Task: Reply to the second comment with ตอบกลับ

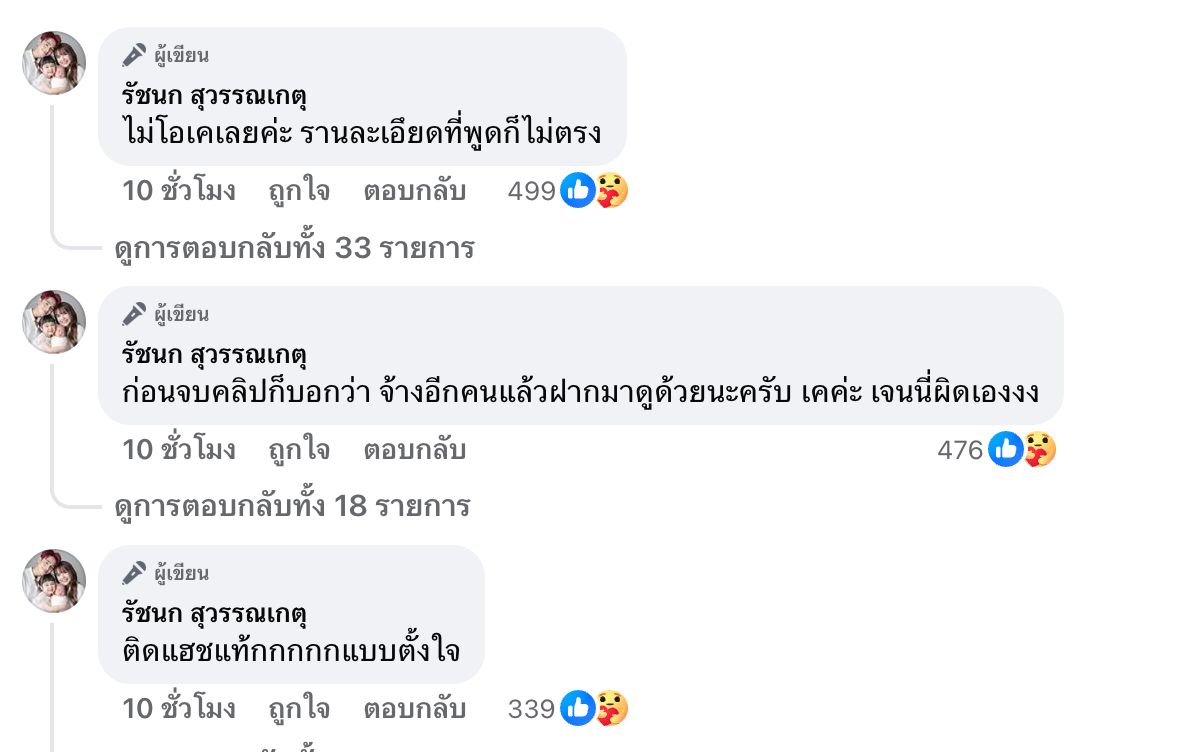Action: click(x=414, y=450)
